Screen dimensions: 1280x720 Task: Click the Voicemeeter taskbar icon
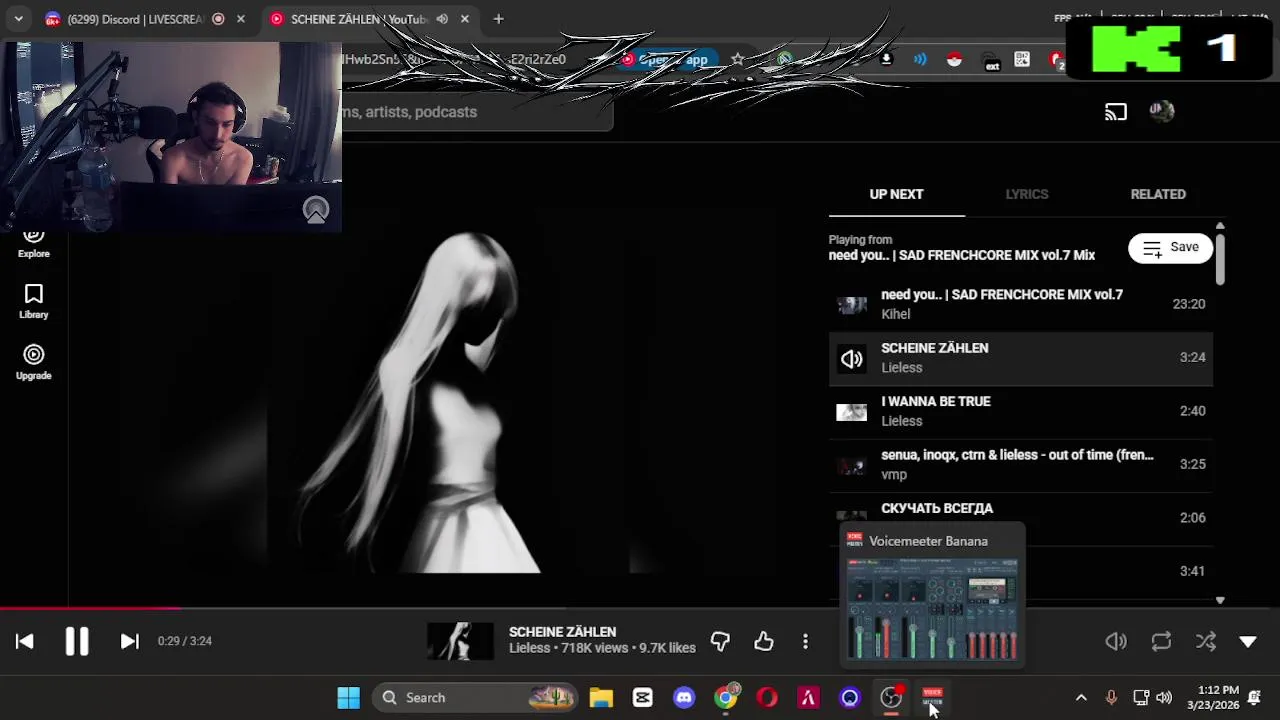click(x=932, y=698)
